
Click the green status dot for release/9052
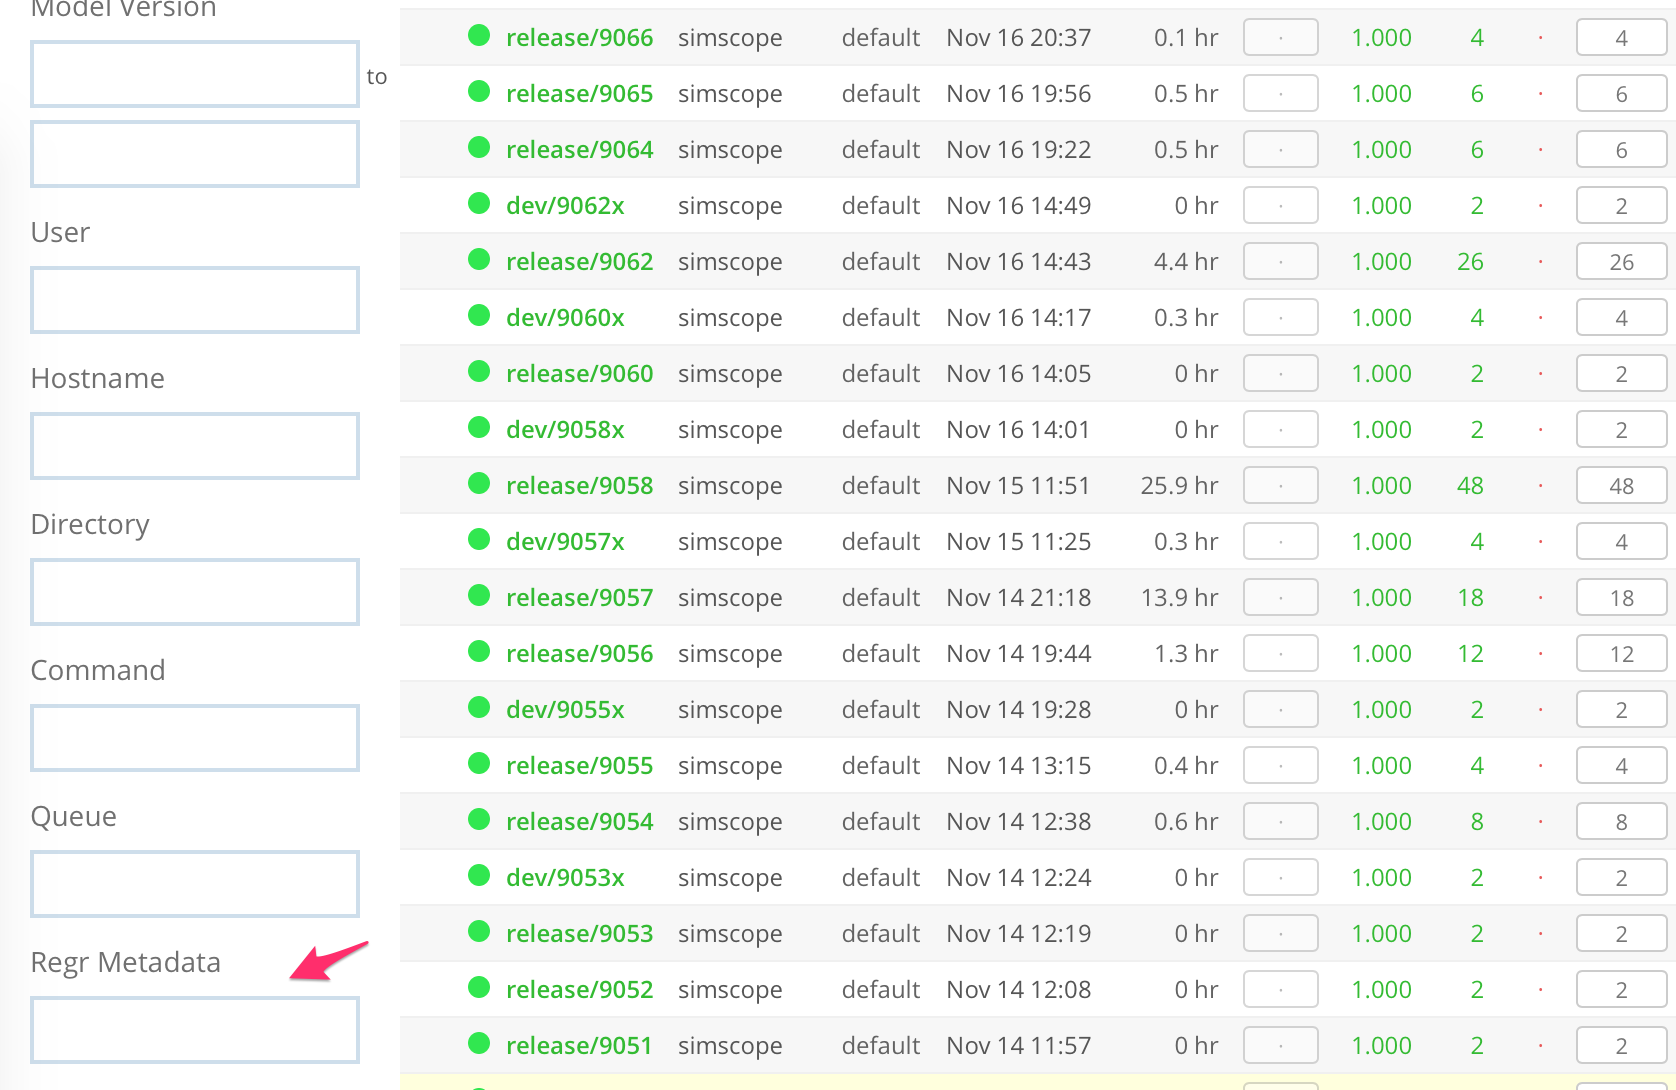tap(479, 988)
